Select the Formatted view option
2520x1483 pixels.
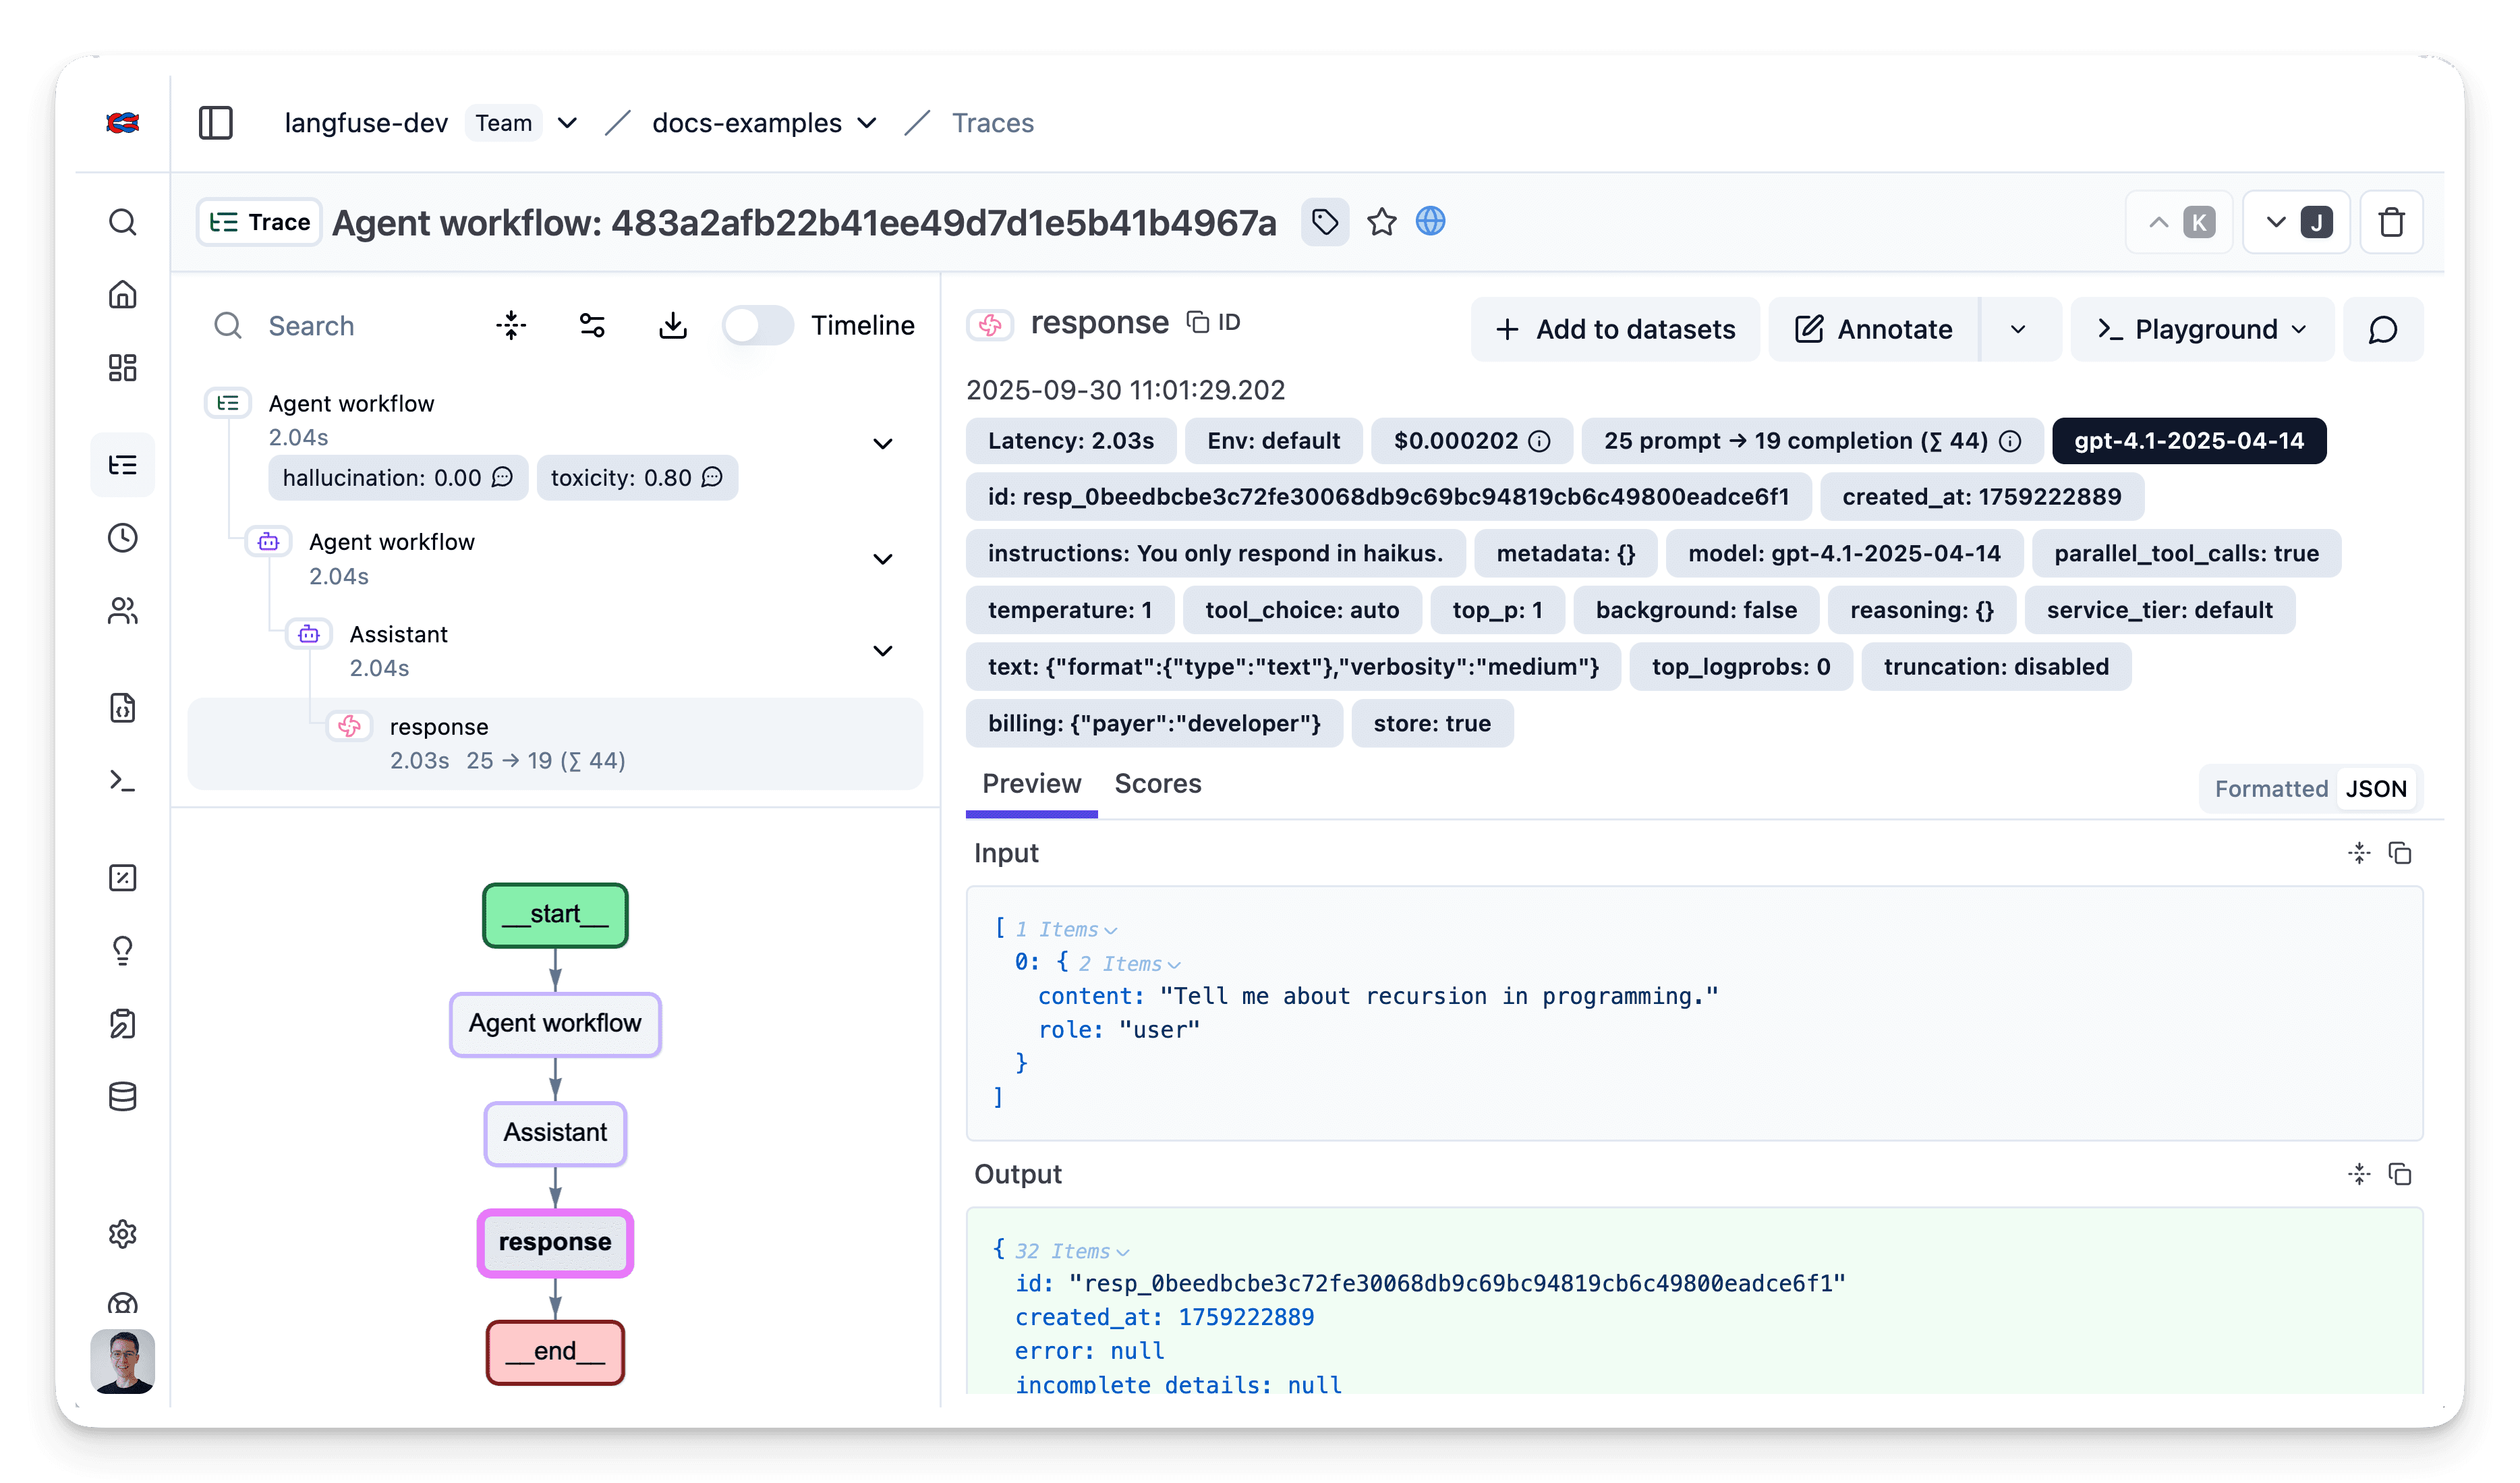click(2271, 788)
